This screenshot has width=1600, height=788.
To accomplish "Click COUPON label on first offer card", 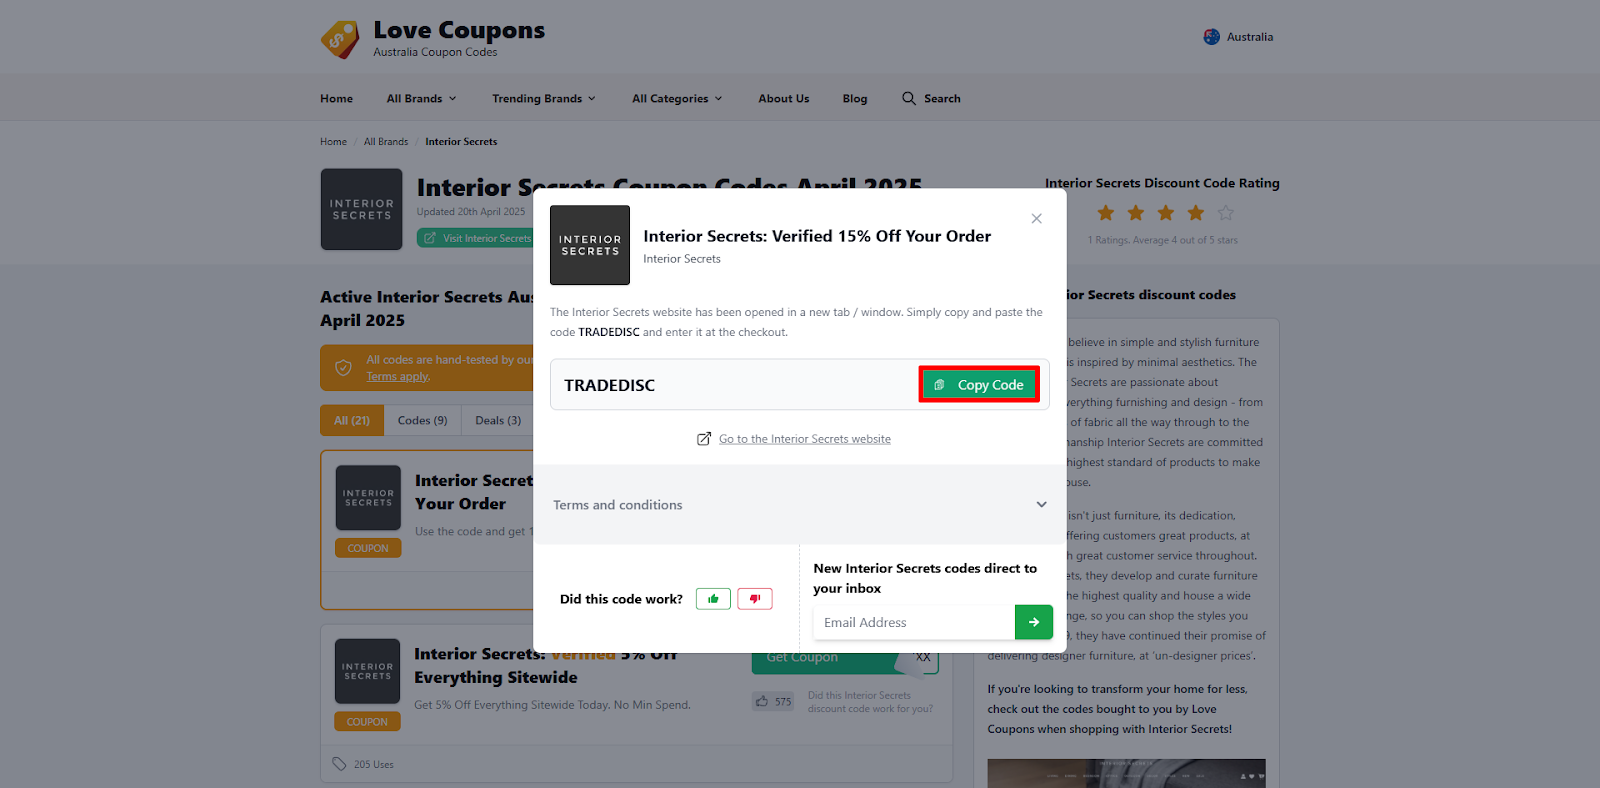I will 368,548.
